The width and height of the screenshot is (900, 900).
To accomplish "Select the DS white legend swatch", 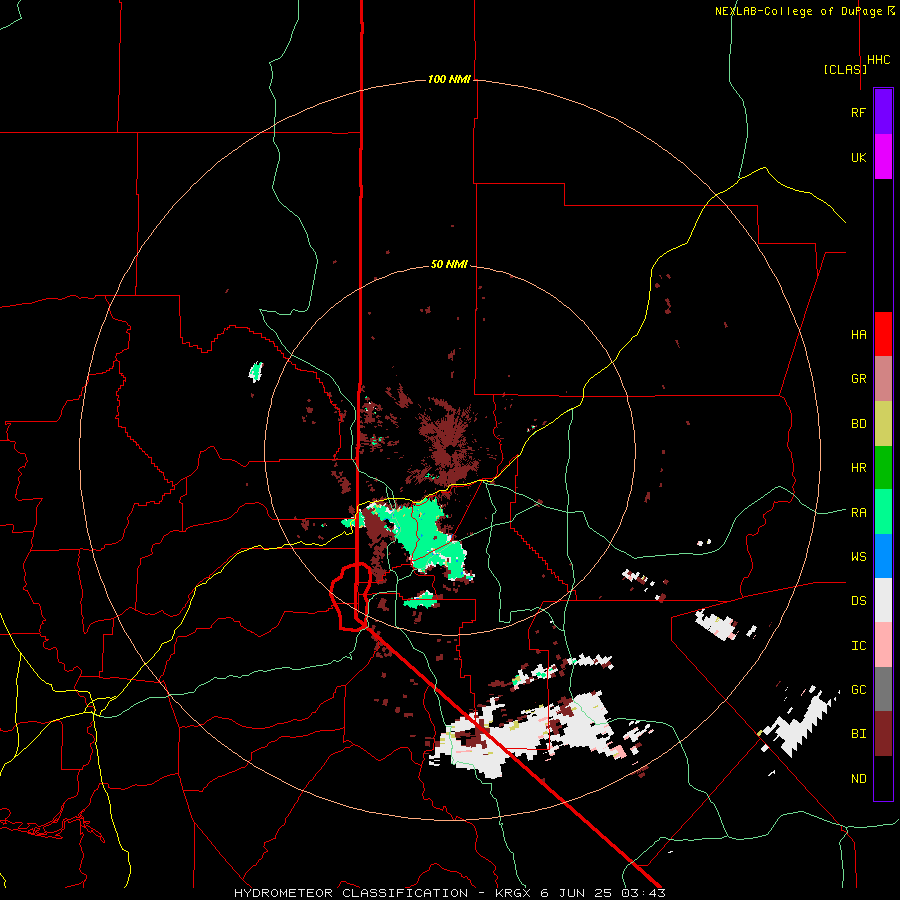I will point(883,600).
